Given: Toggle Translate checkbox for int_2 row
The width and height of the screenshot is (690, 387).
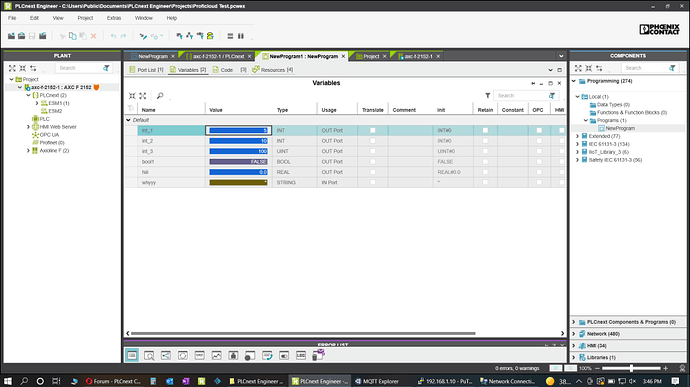Looking at the screenshot, I should [373, 141].
